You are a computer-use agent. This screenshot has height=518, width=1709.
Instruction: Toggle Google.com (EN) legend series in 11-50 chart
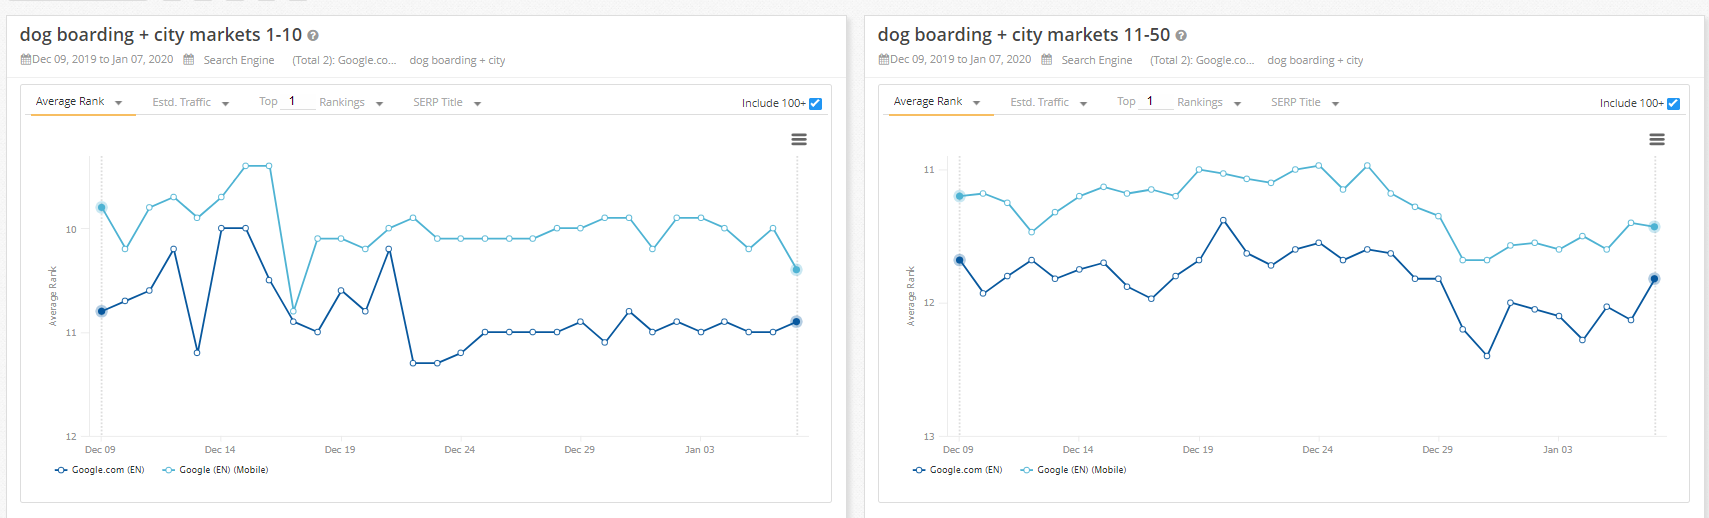coord(958,470)
